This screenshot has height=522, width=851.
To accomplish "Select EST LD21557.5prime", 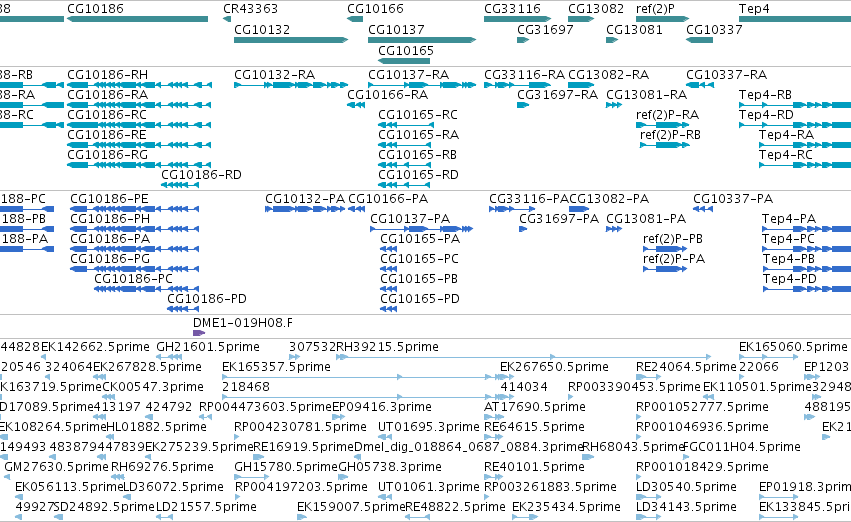I will 163,517.
